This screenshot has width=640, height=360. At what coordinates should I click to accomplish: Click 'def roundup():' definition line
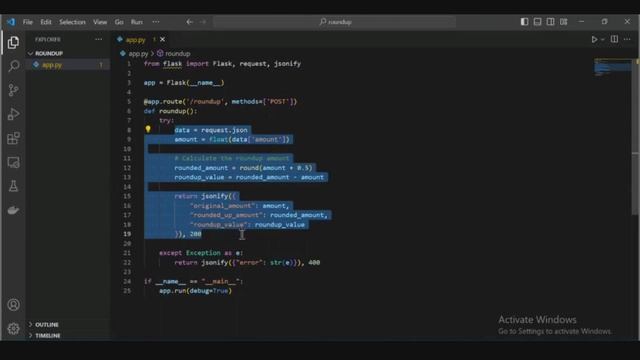point(170,111)
